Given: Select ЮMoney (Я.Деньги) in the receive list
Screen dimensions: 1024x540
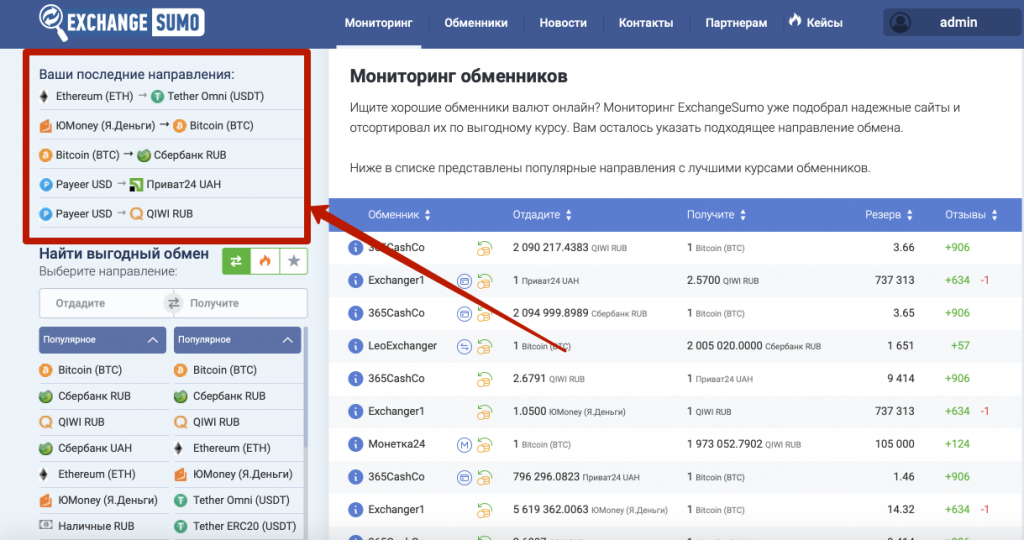Looking at the screenshot, I should 233,475.
